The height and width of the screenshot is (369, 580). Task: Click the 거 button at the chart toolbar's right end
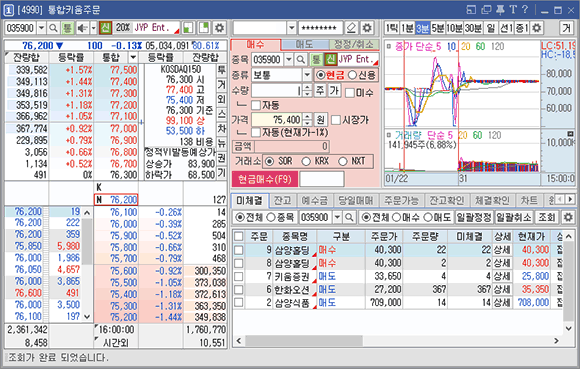point(567,28)
